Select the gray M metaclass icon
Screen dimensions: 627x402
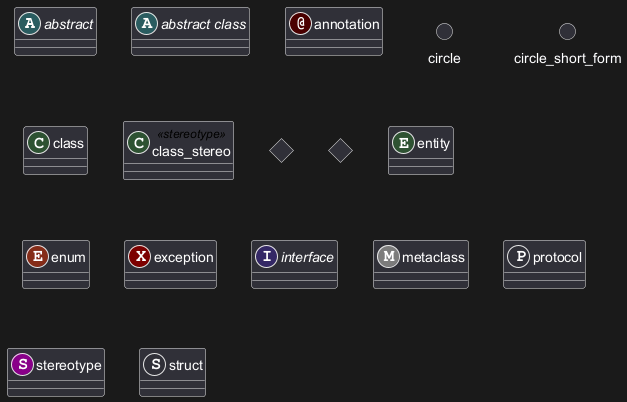coord(389,257)
